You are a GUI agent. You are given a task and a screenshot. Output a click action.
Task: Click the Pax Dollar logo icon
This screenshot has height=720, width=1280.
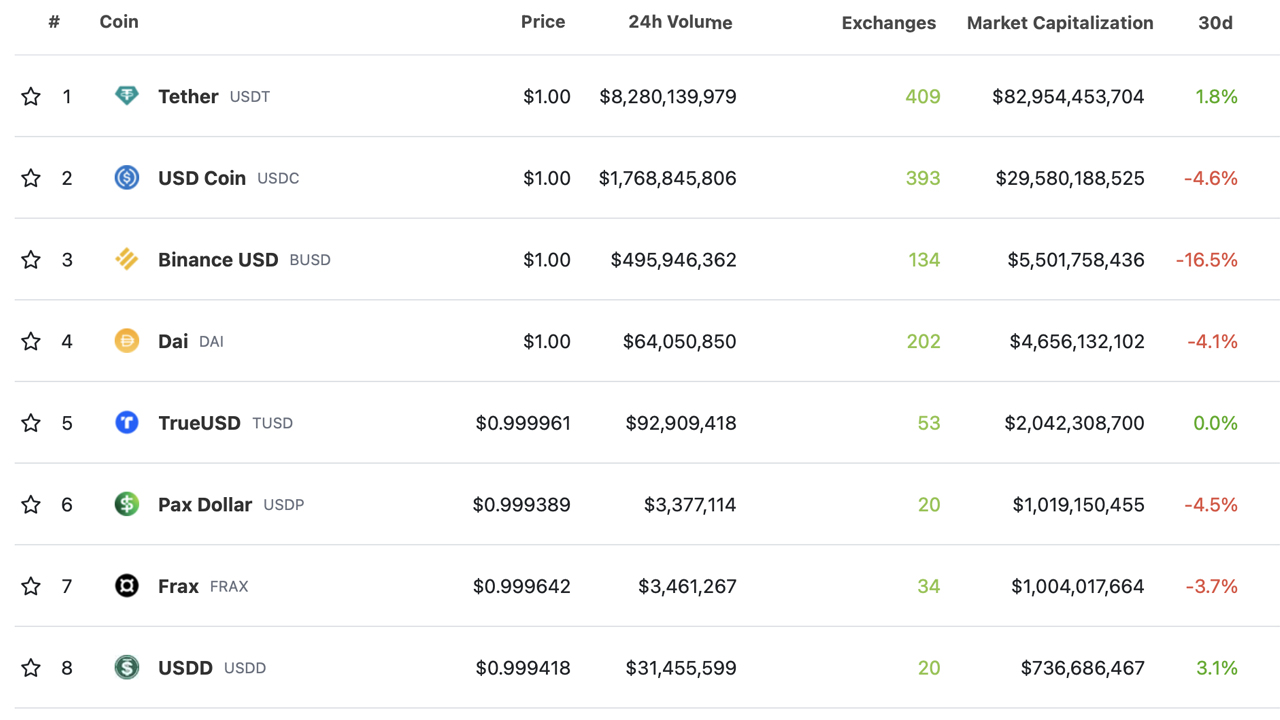coord(127,504)
